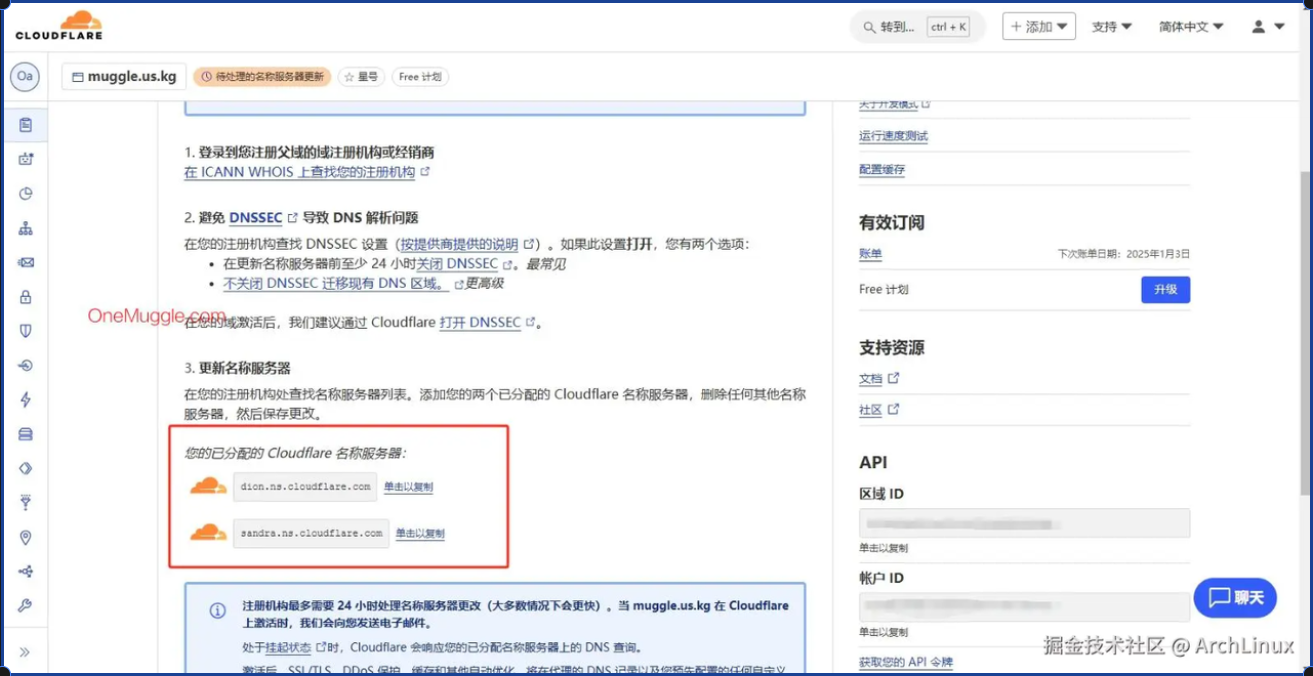Viewport: 1313px width, 676px height.
Task: Open the Workers Routes diamond sidebar icon
Action: 25,468
